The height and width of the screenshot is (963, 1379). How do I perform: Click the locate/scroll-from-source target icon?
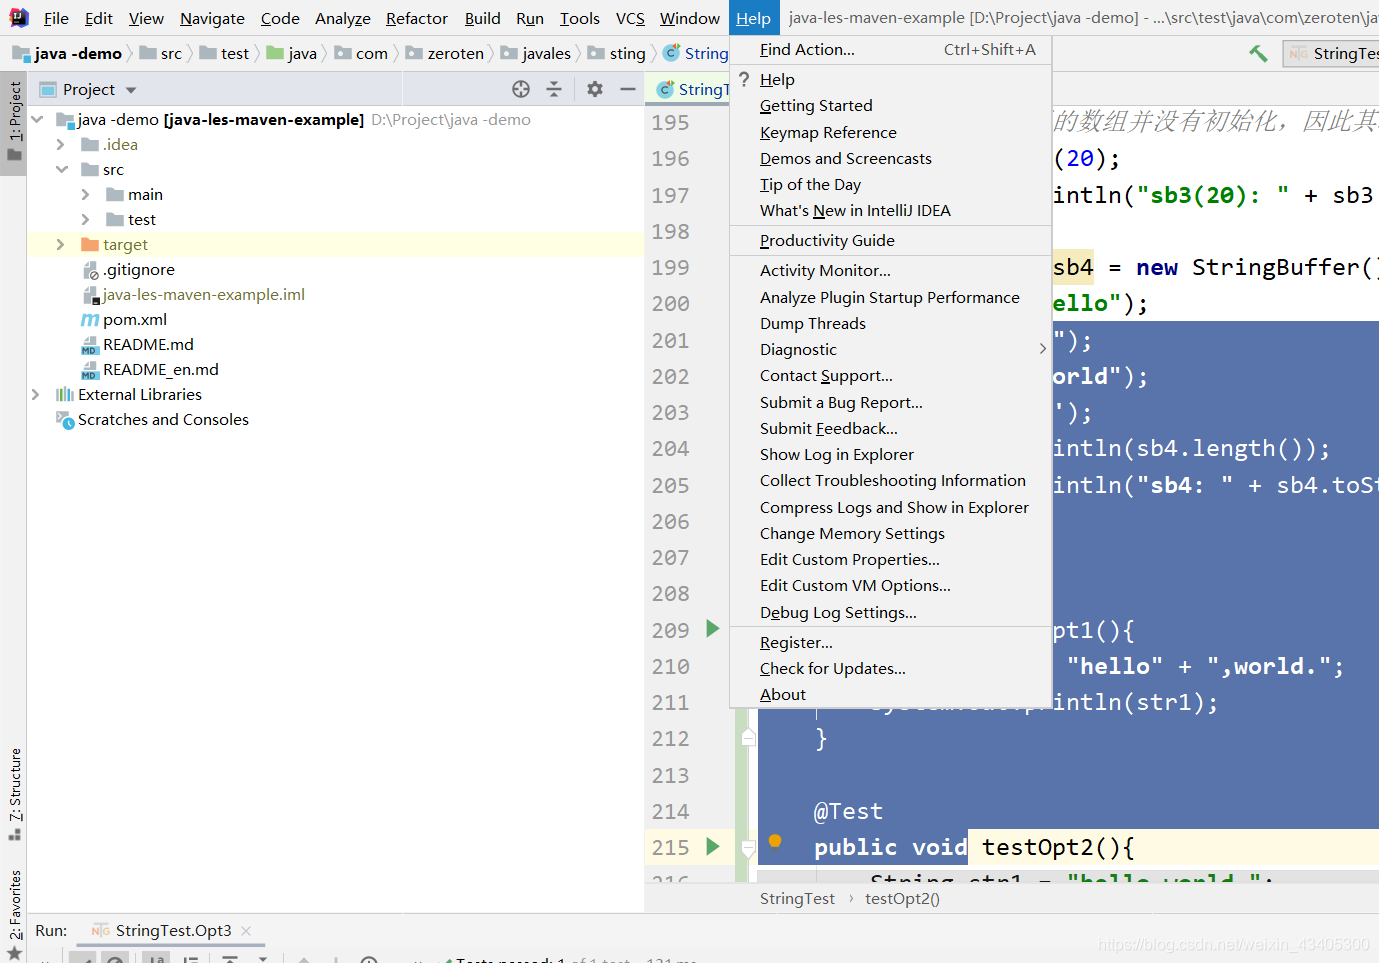[x=521, y=89]
